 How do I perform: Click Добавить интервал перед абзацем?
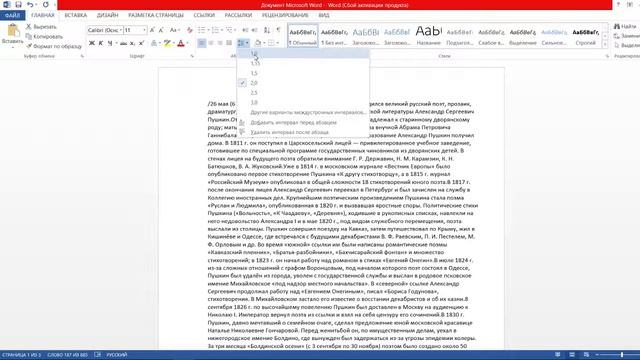coord(303,122)
